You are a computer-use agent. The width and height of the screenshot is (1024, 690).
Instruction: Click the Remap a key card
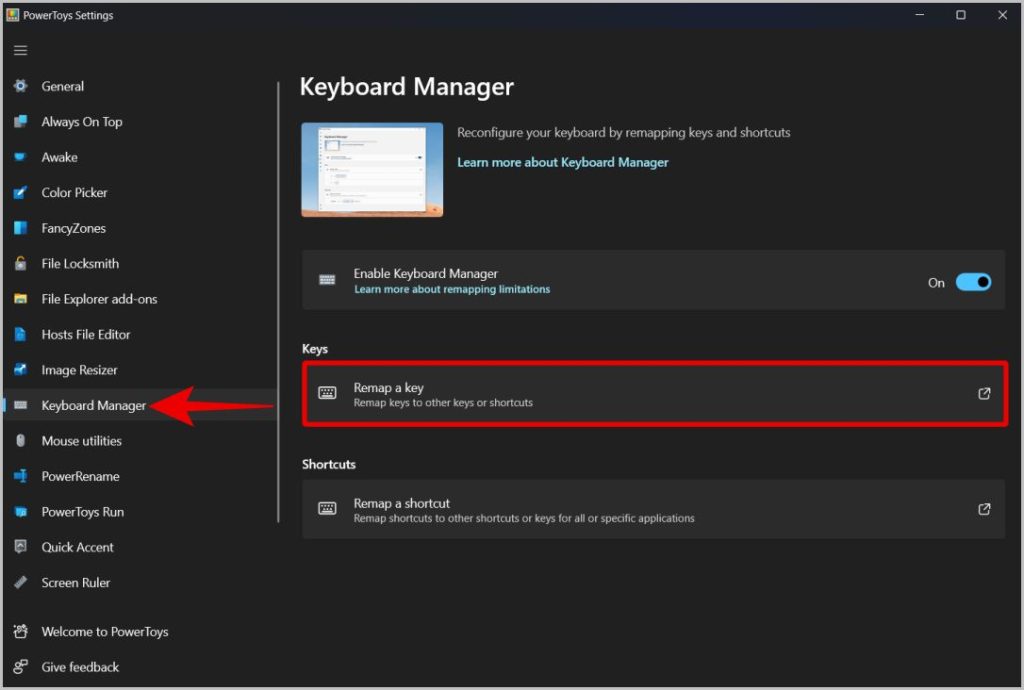(654, 394)
